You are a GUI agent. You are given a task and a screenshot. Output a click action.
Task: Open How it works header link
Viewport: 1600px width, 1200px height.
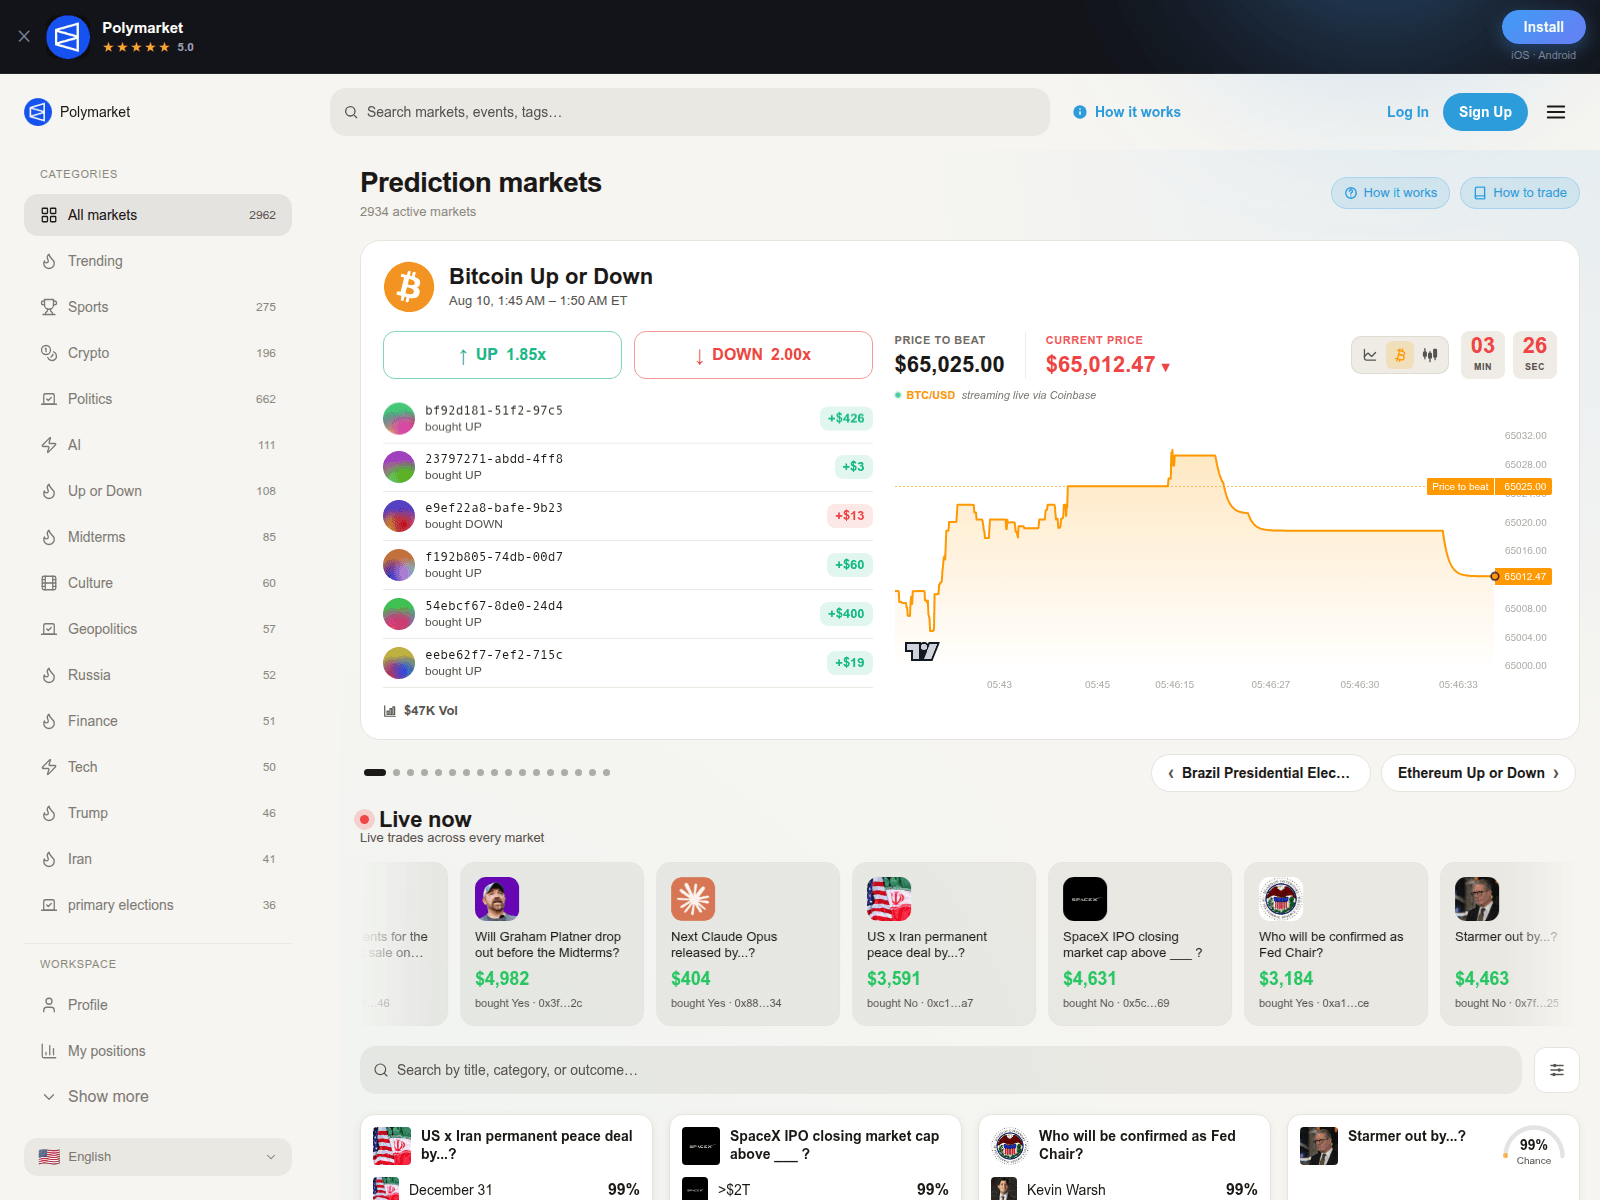pyautogui.click(x=1127, y=112)
